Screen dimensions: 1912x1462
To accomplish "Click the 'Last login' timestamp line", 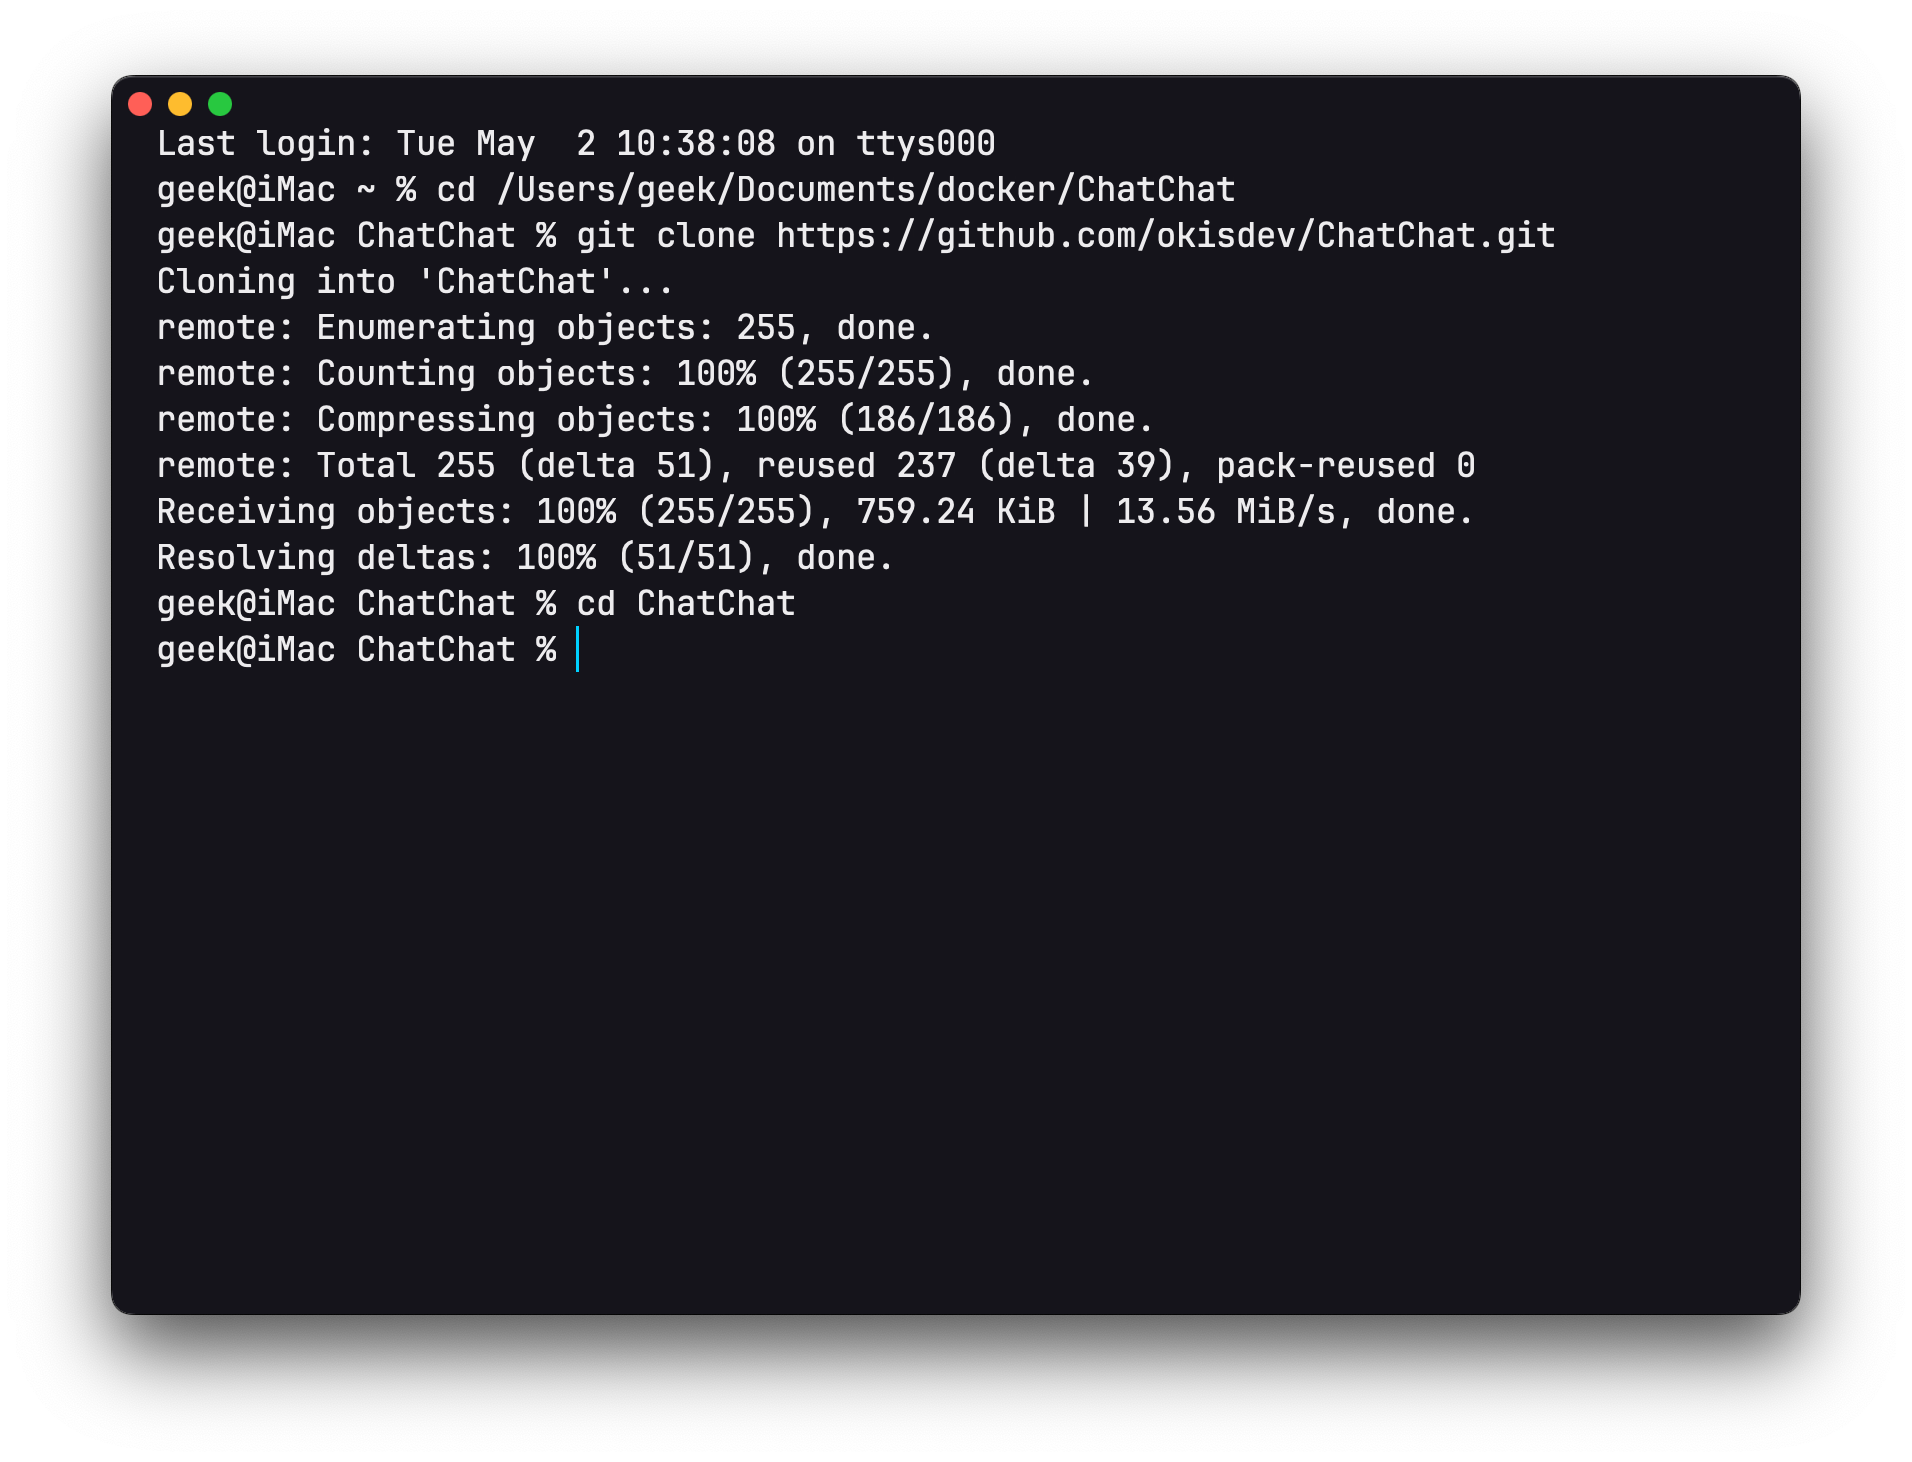I will [x=575, y=144].
